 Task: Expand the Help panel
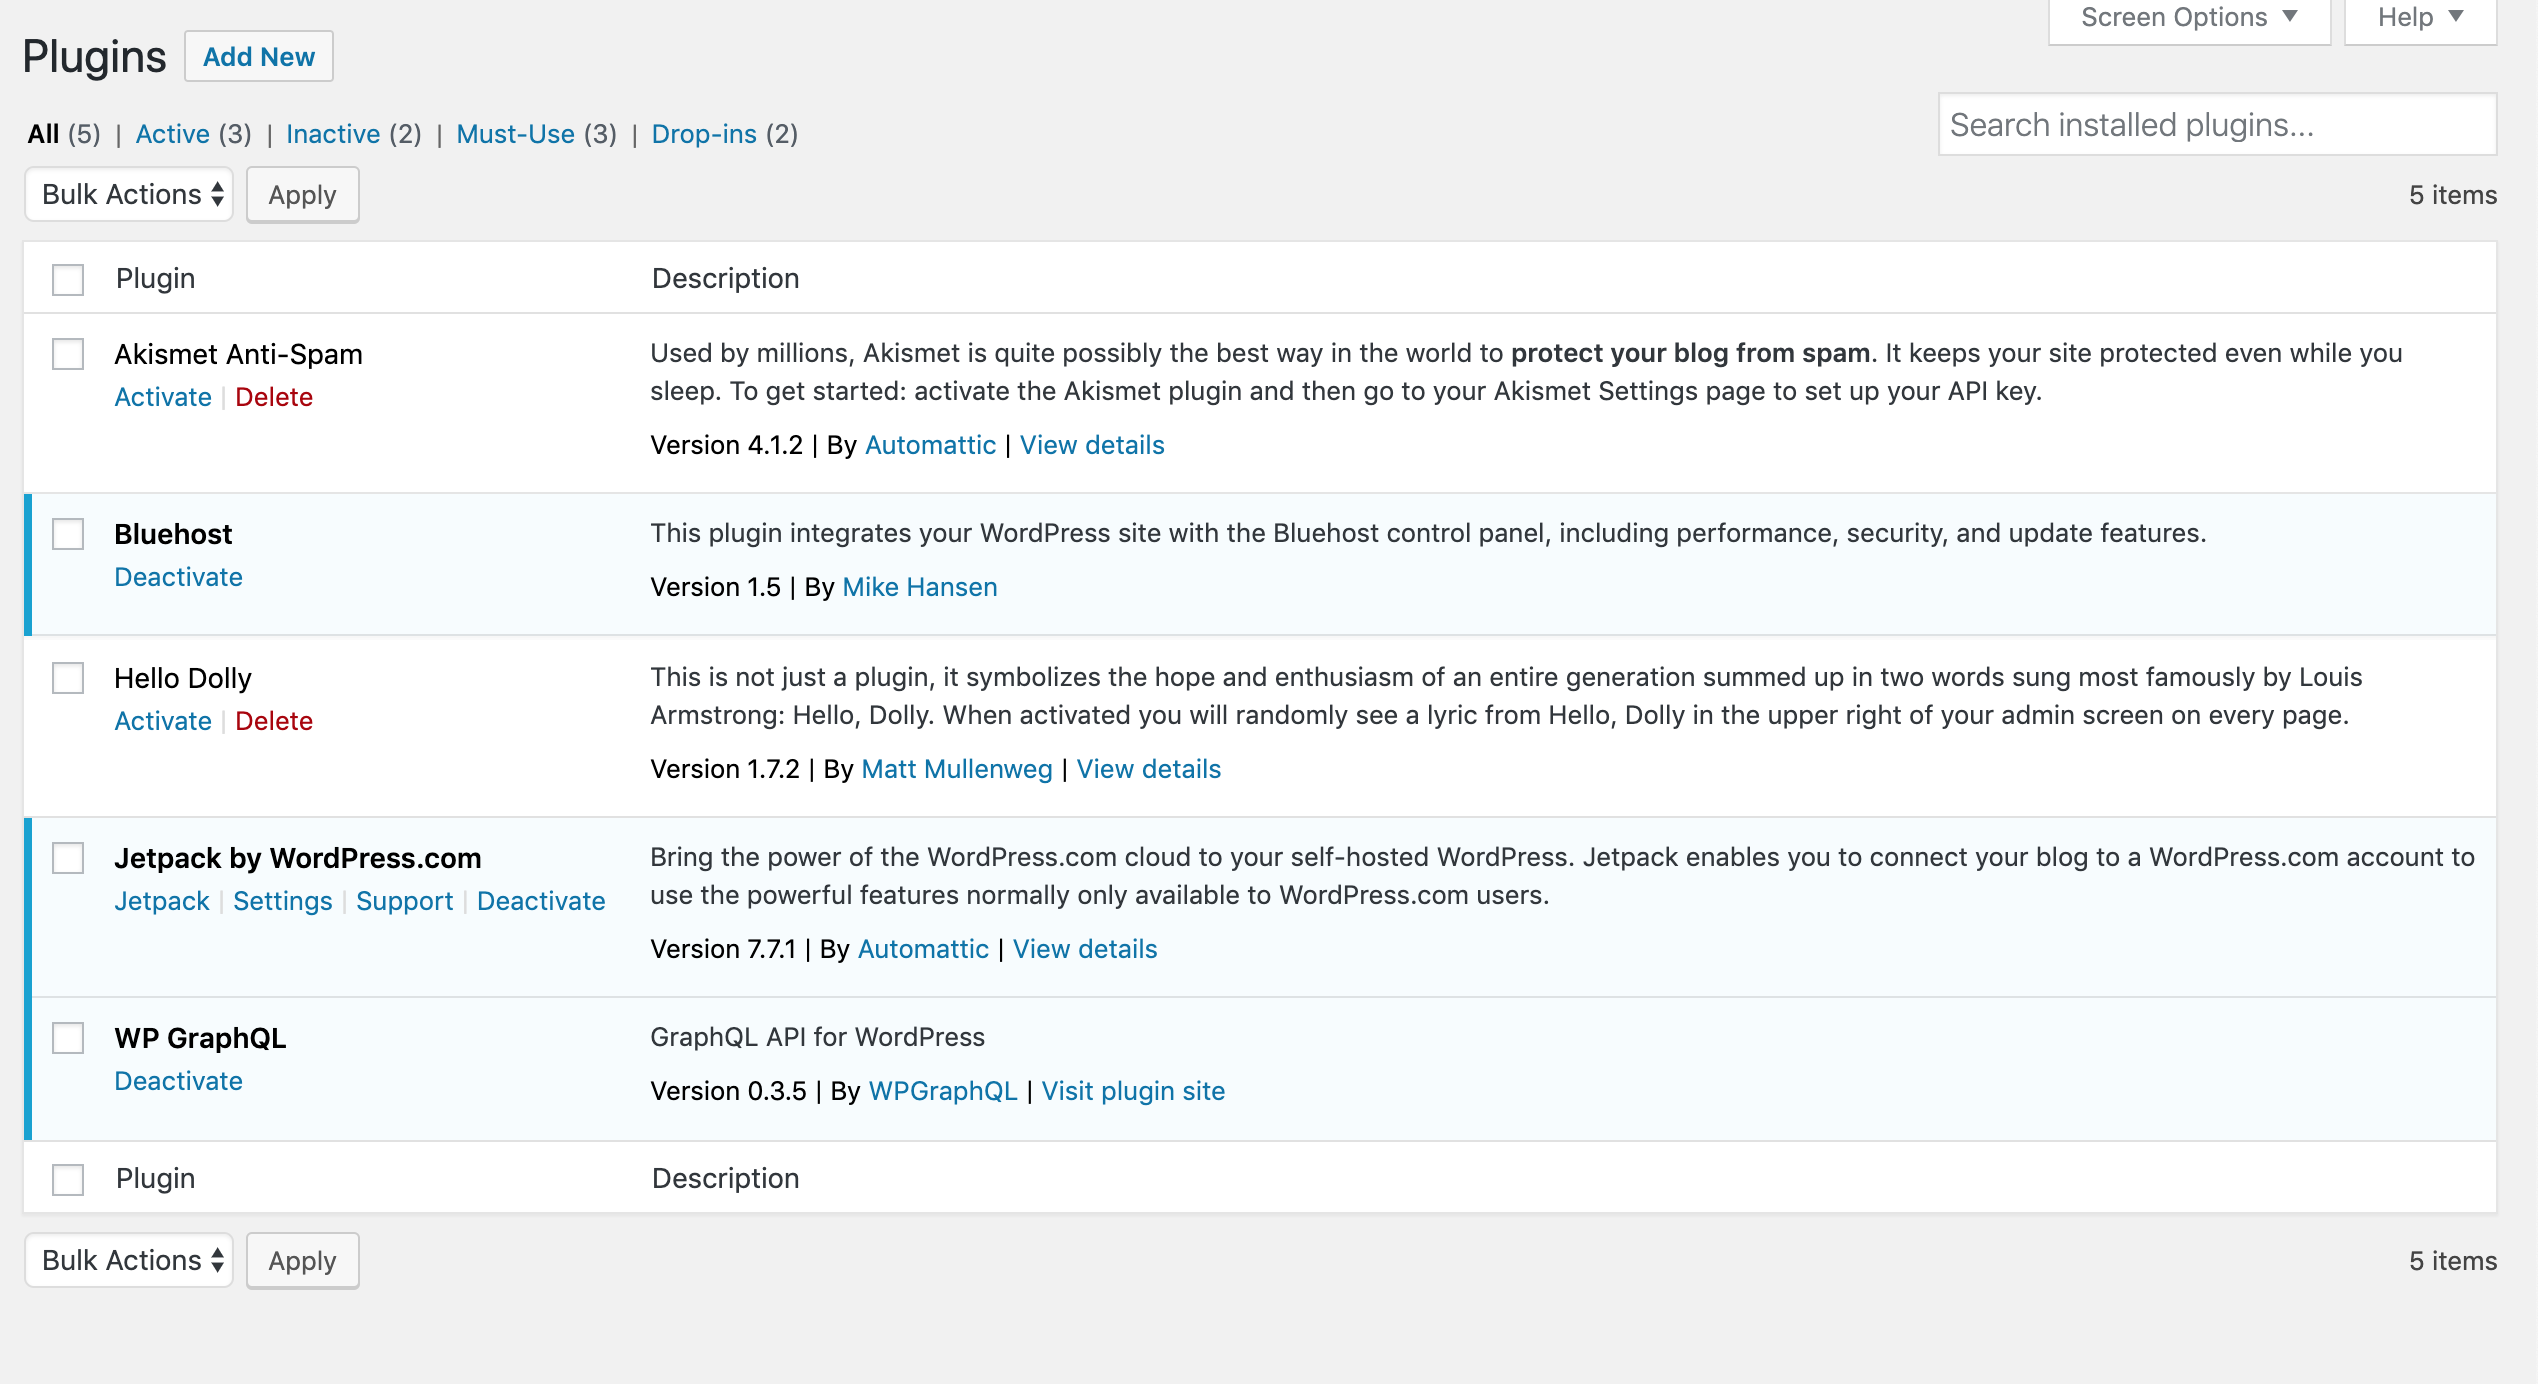[x=2420, y=20]
